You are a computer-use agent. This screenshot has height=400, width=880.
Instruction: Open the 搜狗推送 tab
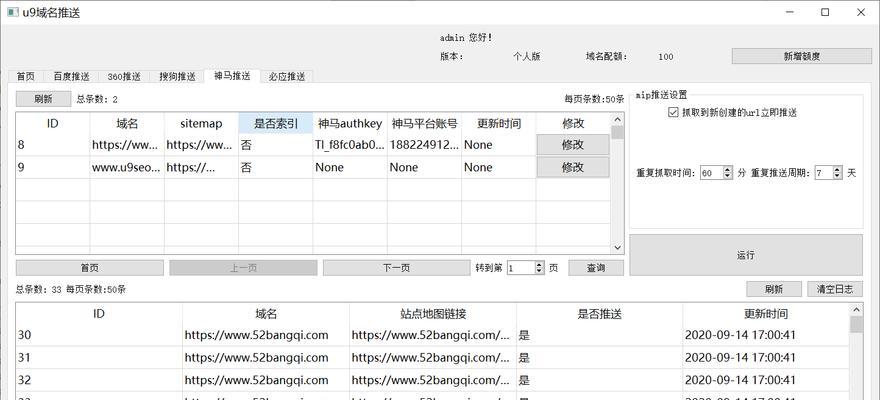click(177, 76)
